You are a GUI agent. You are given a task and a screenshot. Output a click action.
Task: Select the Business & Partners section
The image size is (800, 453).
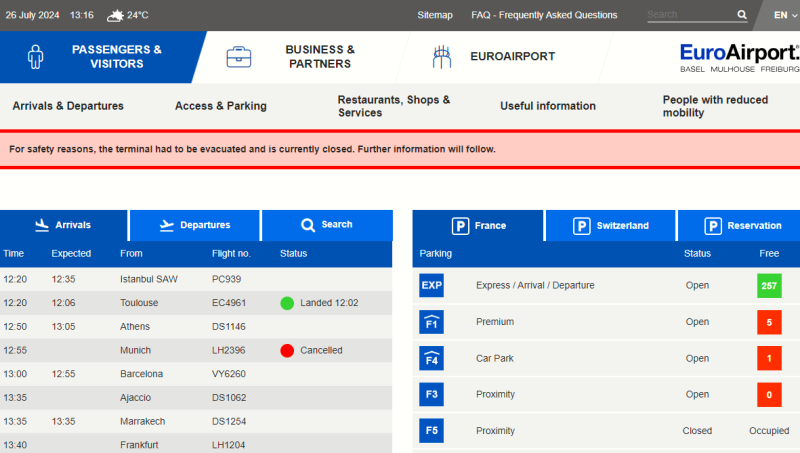pos(290,57)
